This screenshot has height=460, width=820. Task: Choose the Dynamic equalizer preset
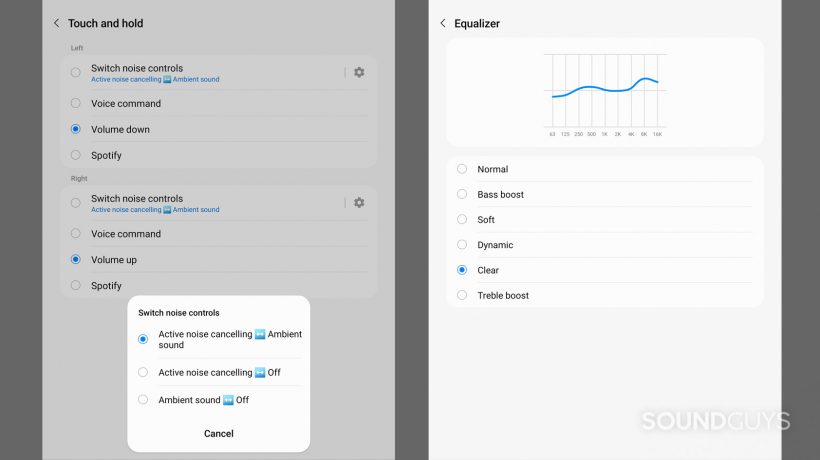coord(462,245)
